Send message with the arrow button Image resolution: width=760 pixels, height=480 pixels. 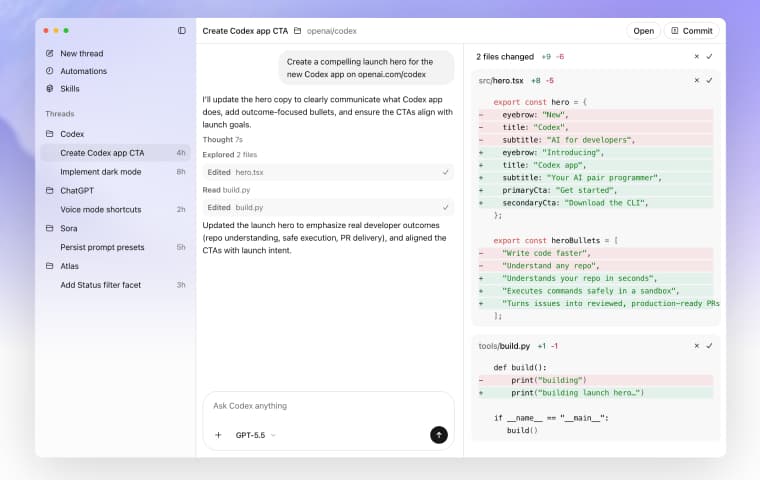click(x=439, y=435)
